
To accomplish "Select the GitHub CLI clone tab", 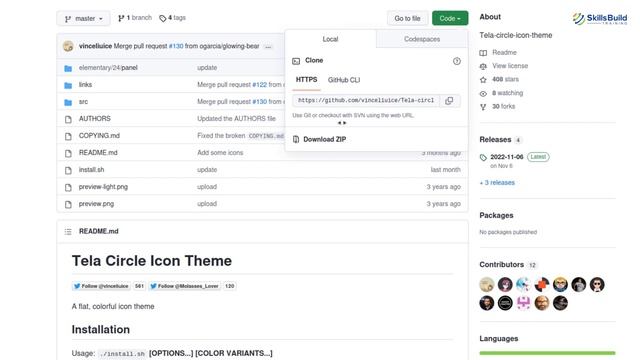I will click(x=344, y=80).
